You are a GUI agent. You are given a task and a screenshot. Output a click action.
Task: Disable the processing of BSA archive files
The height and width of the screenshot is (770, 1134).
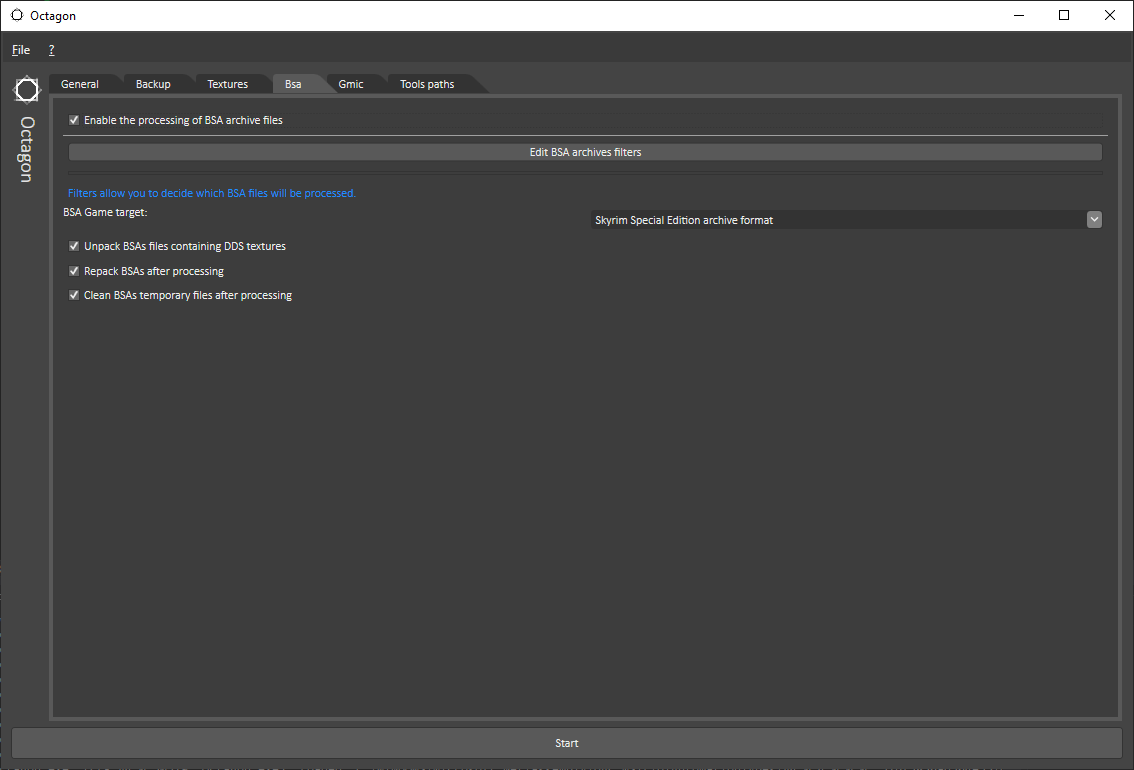[x=74, y=120]
